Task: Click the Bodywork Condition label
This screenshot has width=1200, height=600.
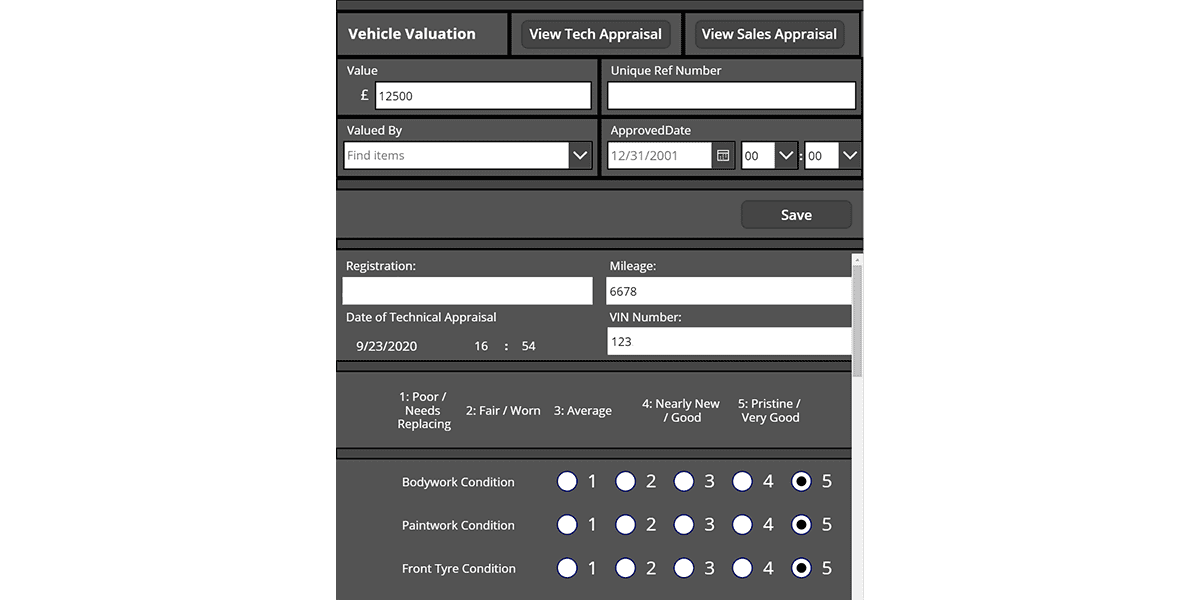Action: point(458,482)
